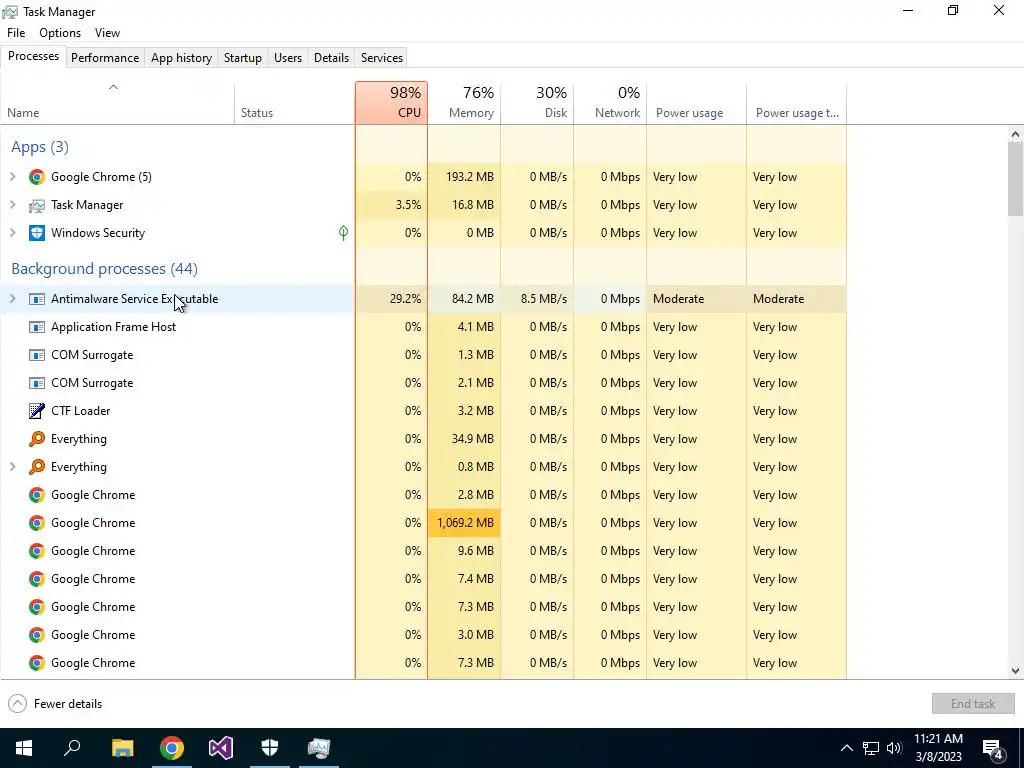Click the Task Manager process icon
The width and height of the screenshot is (1024, 768).
click(x=37, y=205)
